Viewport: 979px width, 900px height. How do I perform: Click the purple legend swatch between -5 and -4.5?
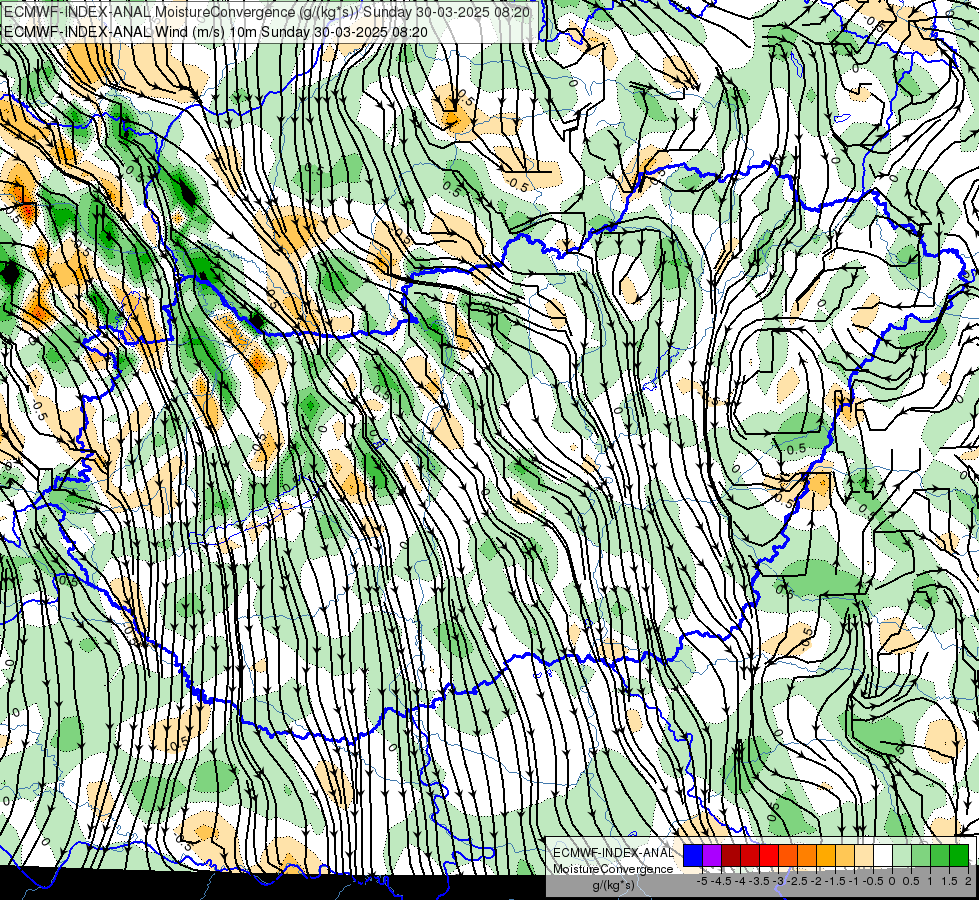coord(712,855)
